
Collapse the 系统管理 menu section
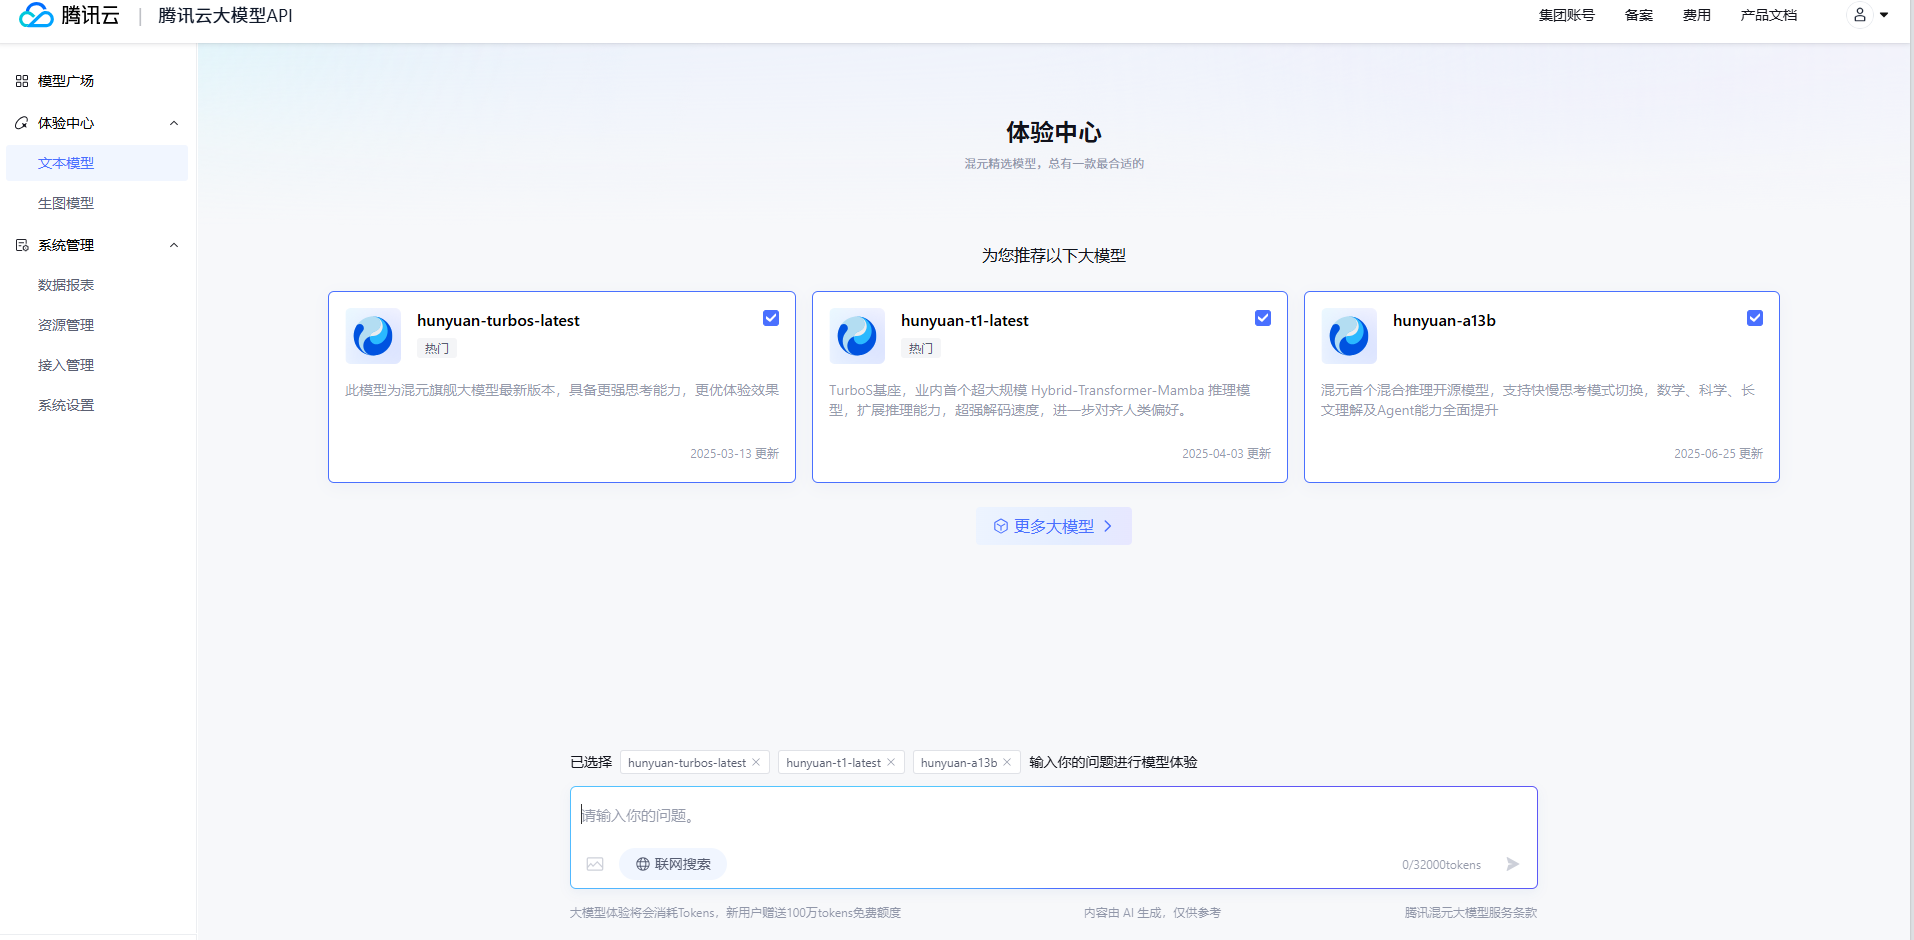(174, 245)
